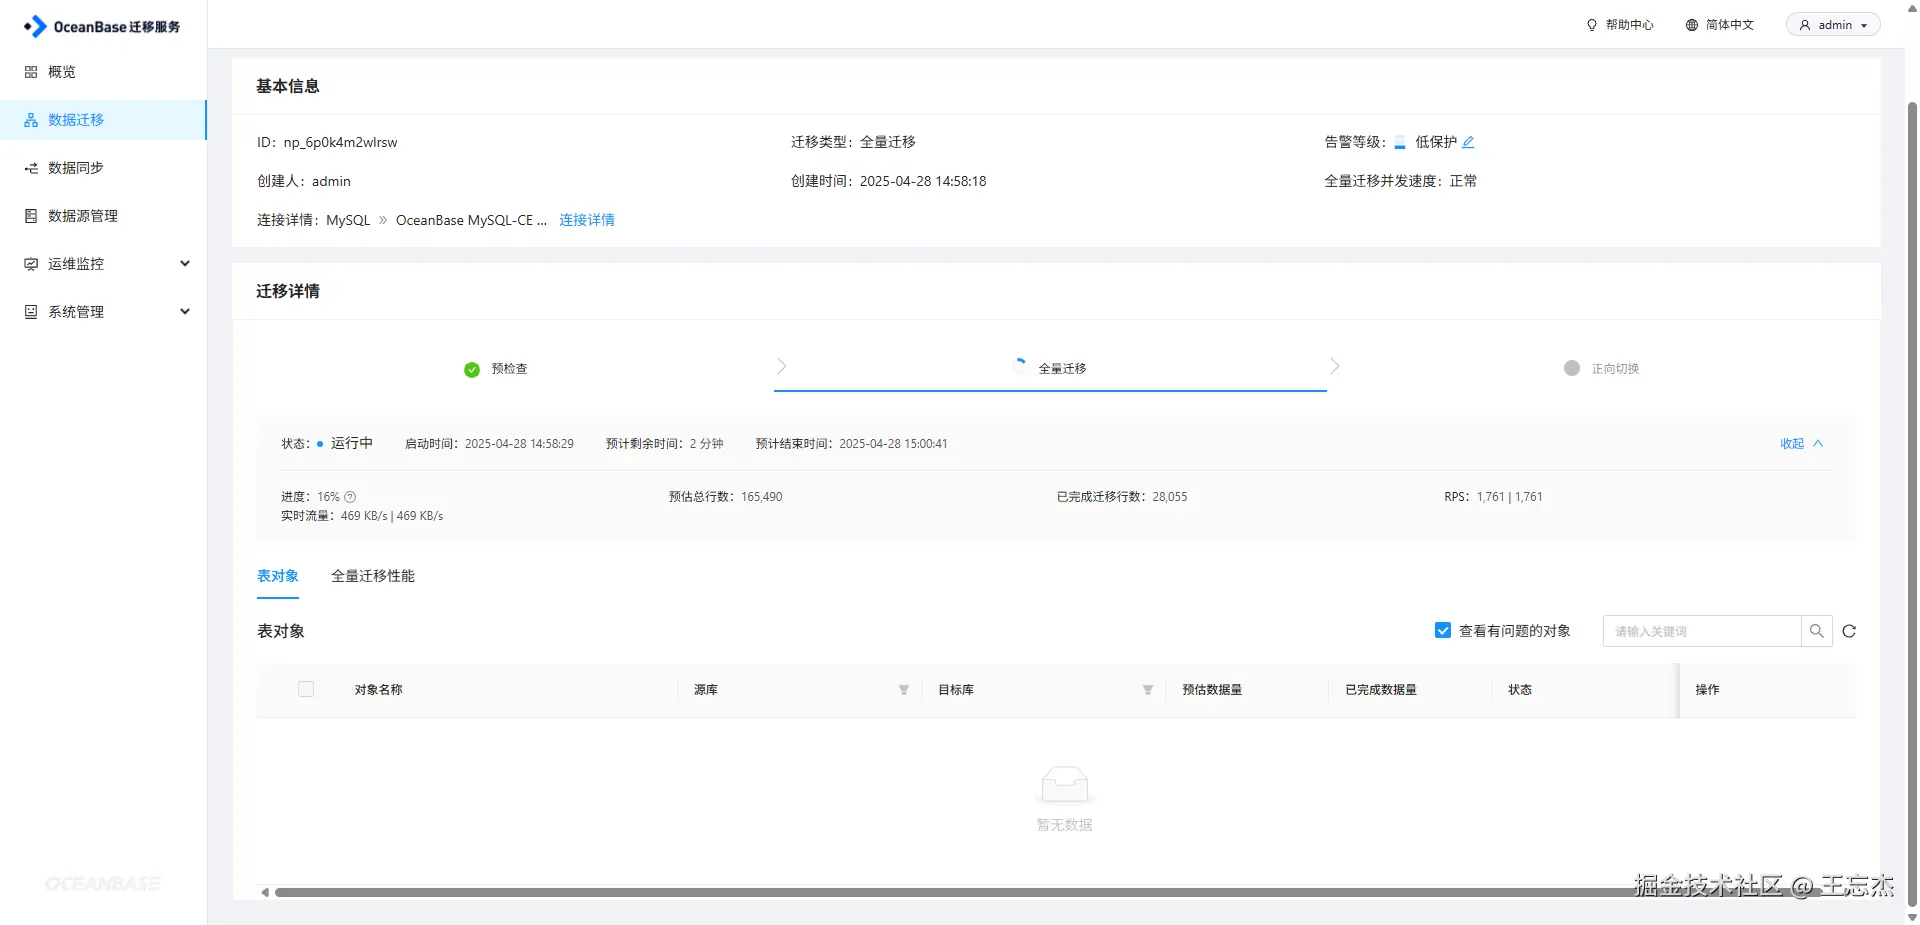Image resolution: width=1920 pixels, height=925 pixels.
Task: Click the 数据同步 sidebar icon
Action: click(x=31, y=168)
